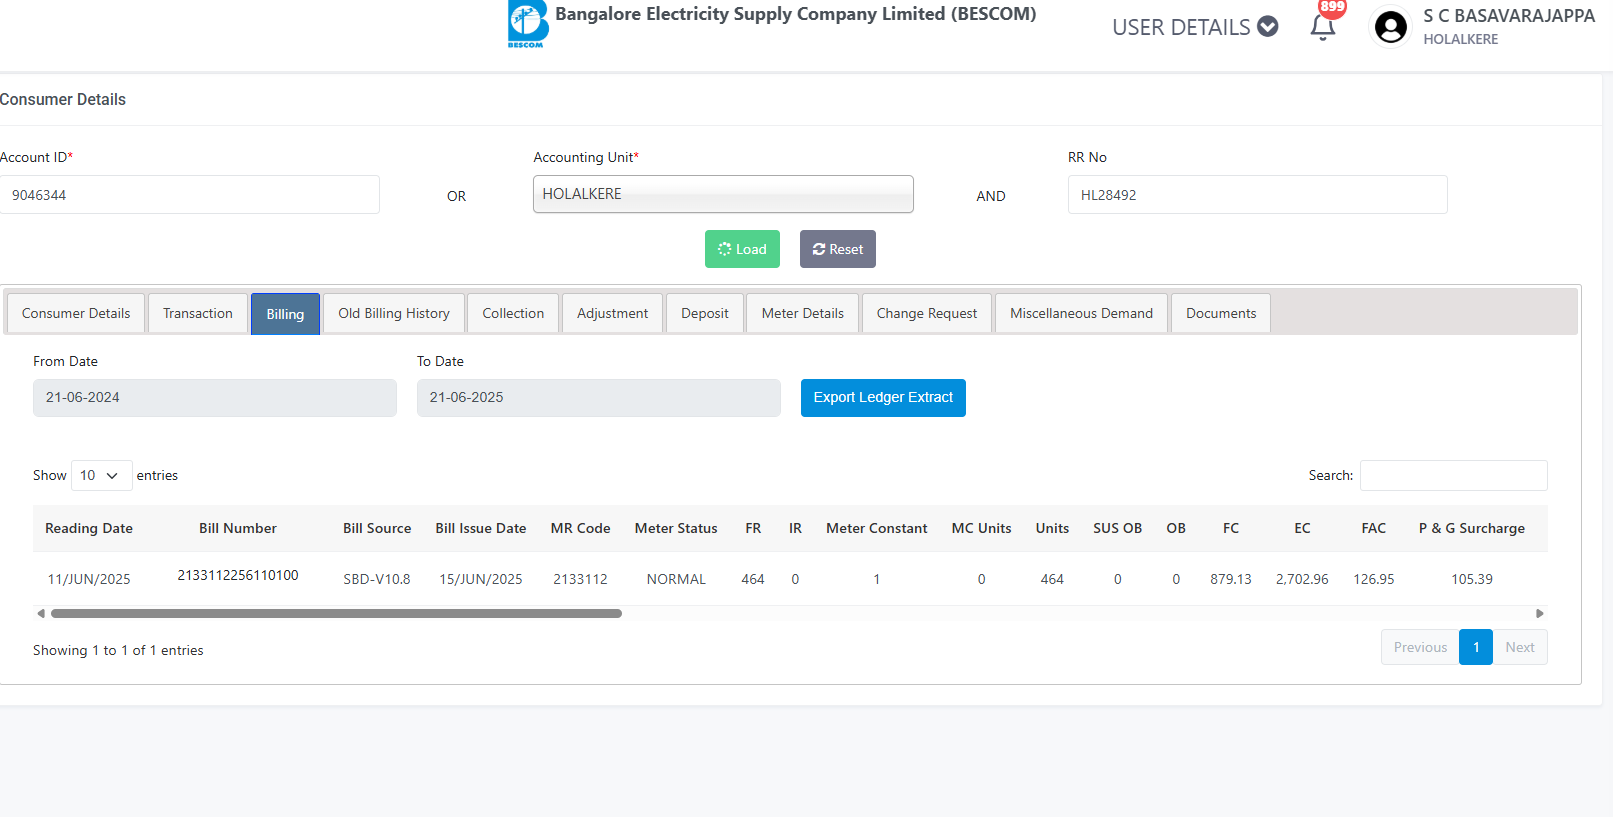This screenshot has height=817, width=1613.
Task: Click the Reset button
Action: [x=837, y=249]
